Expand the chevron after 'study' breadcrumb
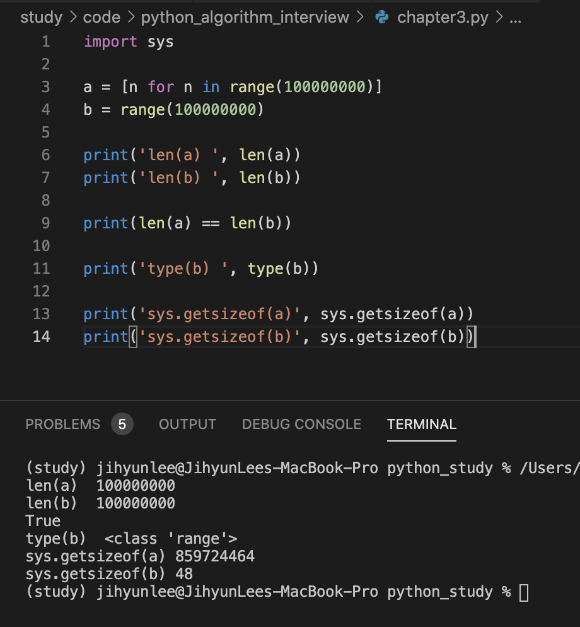 (x=73, y=17)
